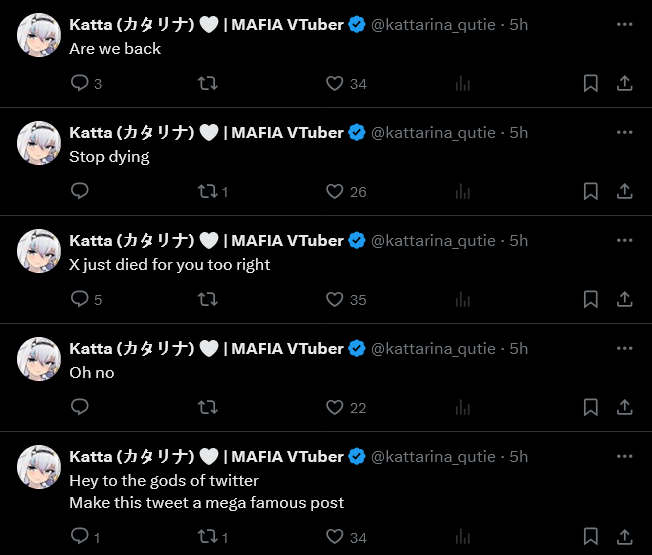Like the "X just died for you too right" tweet
The image size is (652, 555).
pos(335,300)
